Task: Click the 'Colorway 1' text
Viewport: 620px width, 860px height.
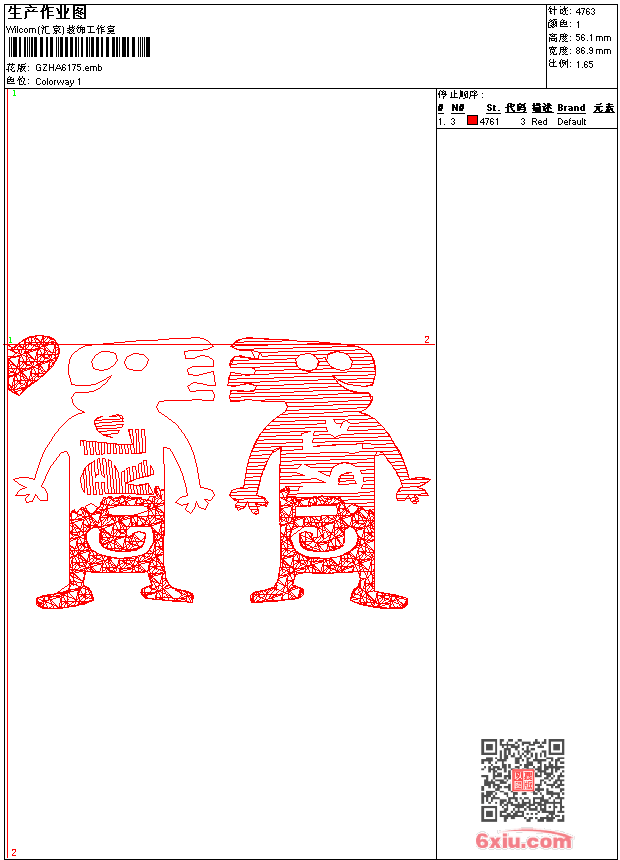Action: 58,82
